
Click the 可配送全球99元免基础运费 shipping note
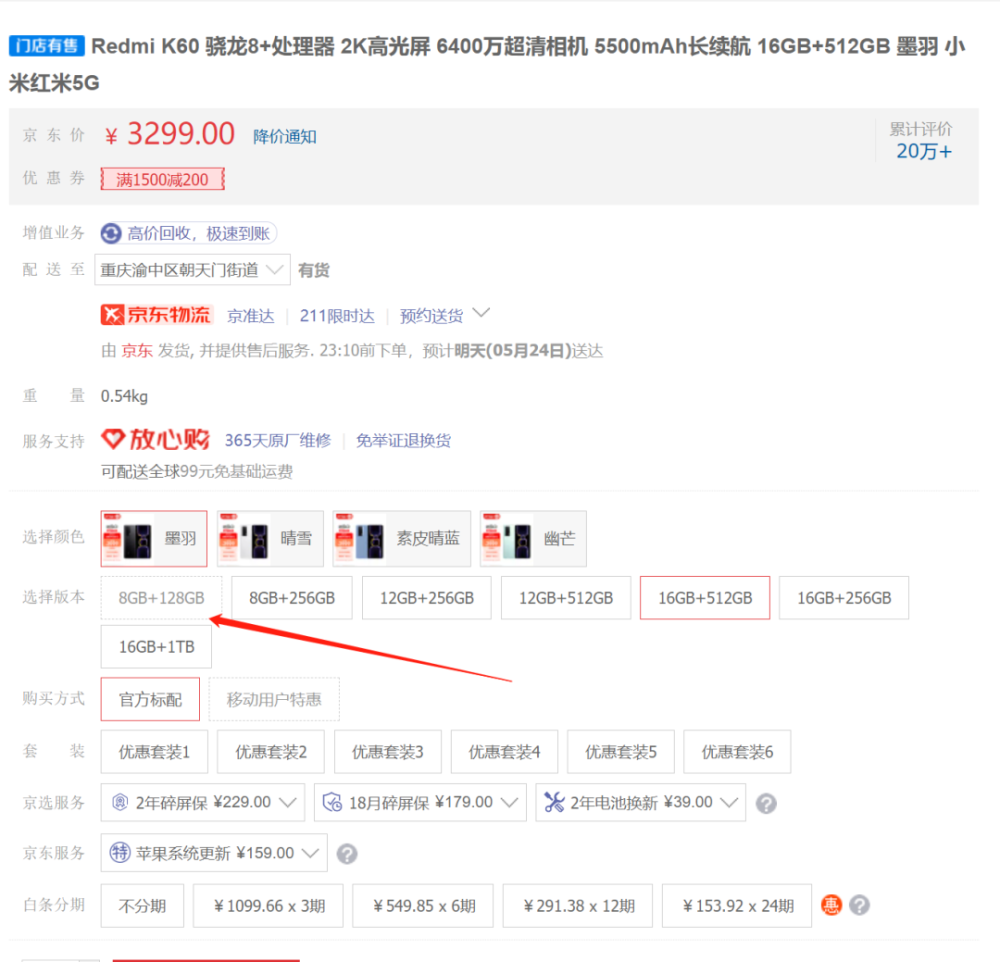196,471
